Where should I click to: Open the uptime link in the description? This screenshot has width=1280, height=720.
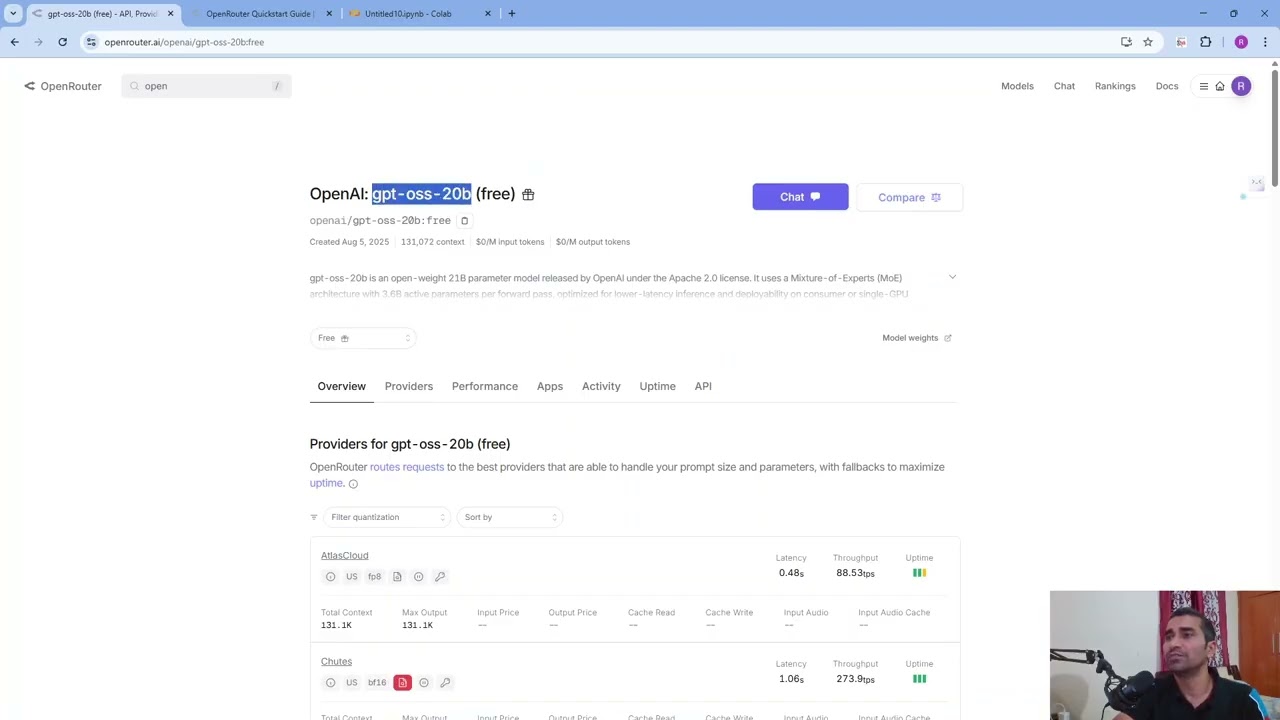point(325,483)
